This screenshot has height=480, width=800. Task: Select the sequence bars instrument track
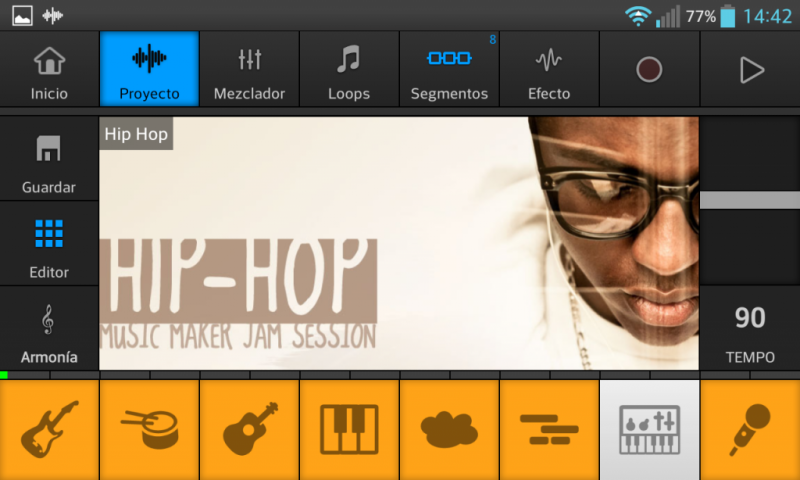tap(549, 429)
